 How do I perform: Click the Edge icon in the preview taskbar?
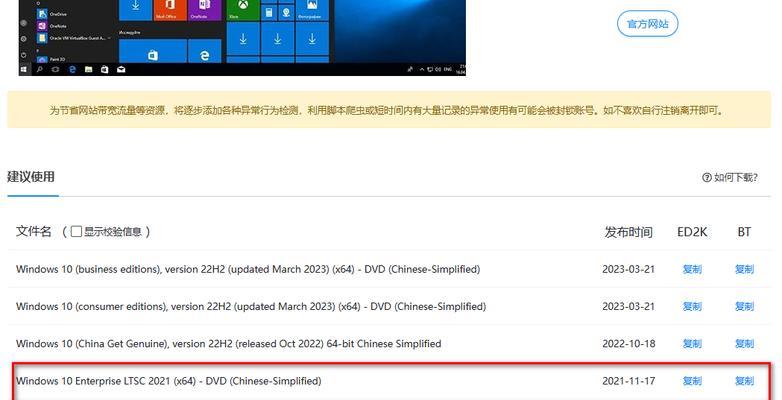point(72,69)
